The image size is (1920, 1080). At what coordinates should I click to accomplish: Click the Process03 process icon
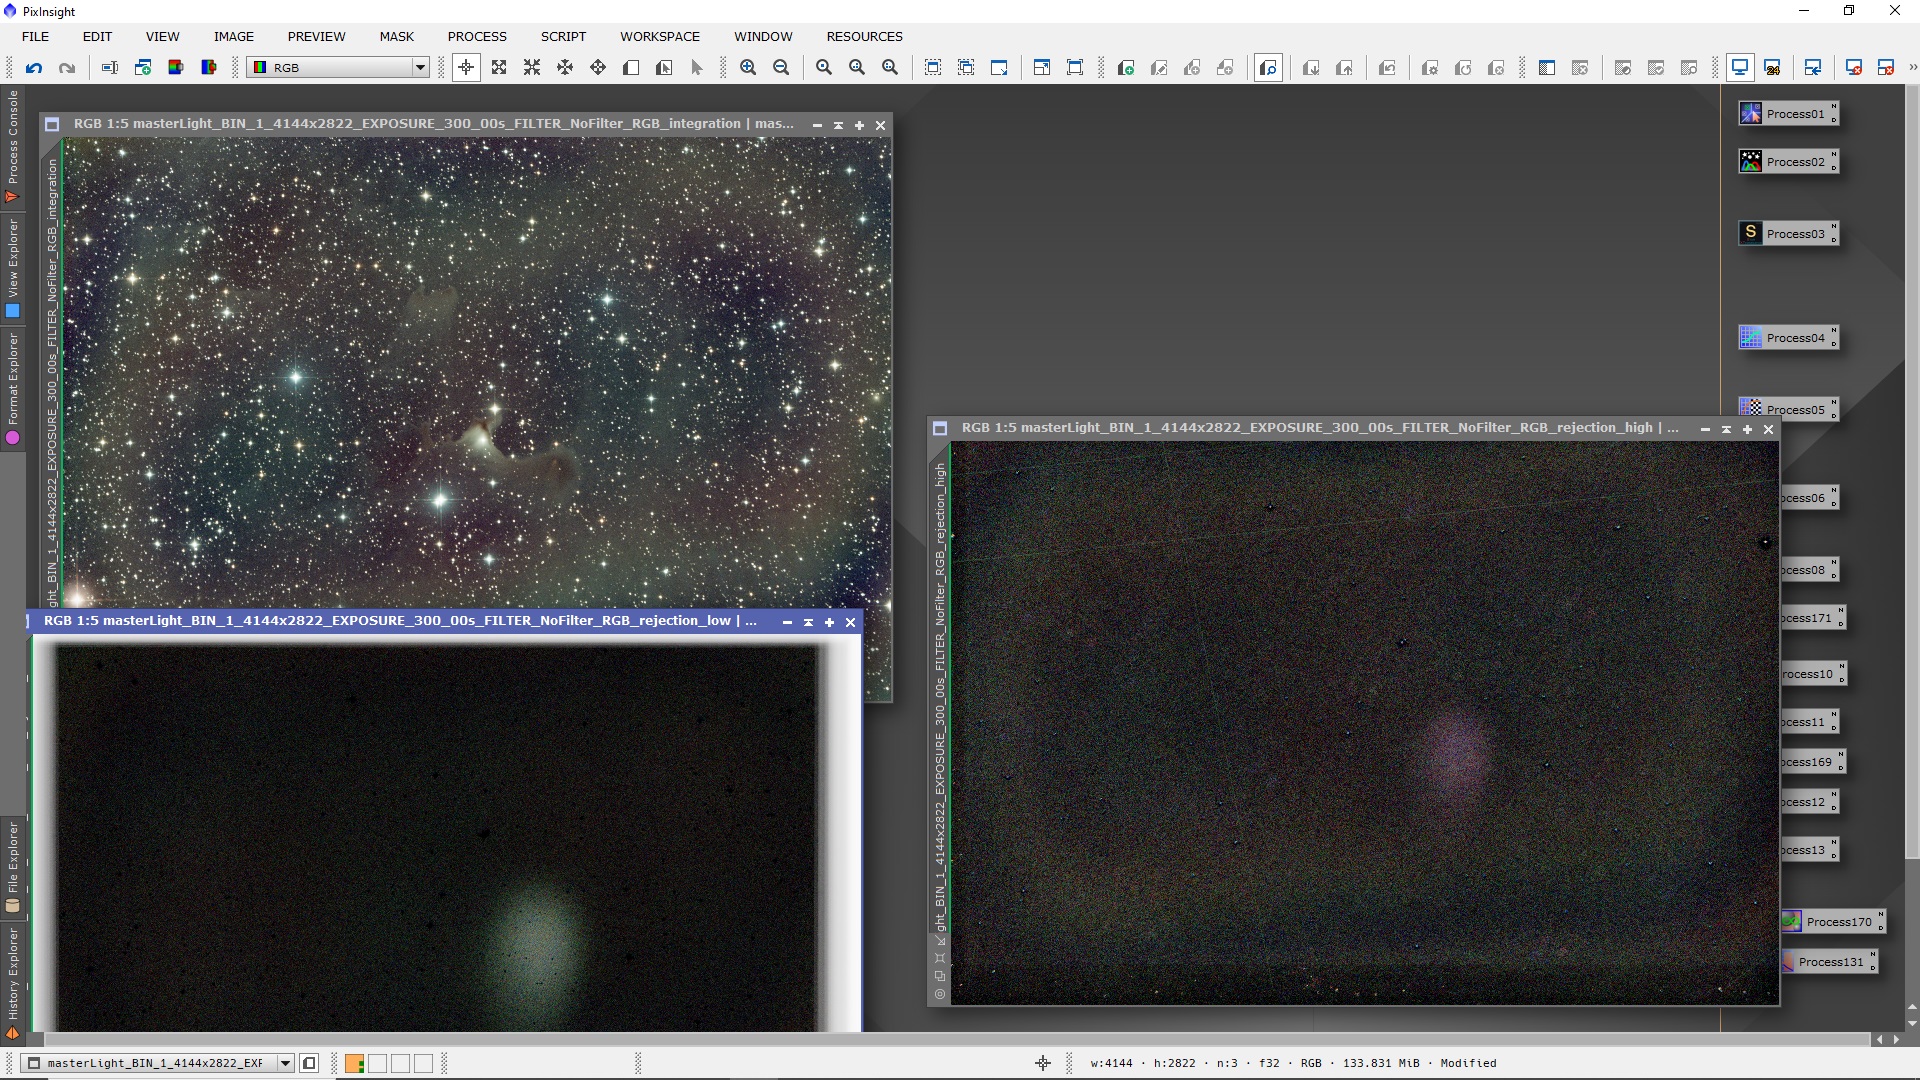1788,234
